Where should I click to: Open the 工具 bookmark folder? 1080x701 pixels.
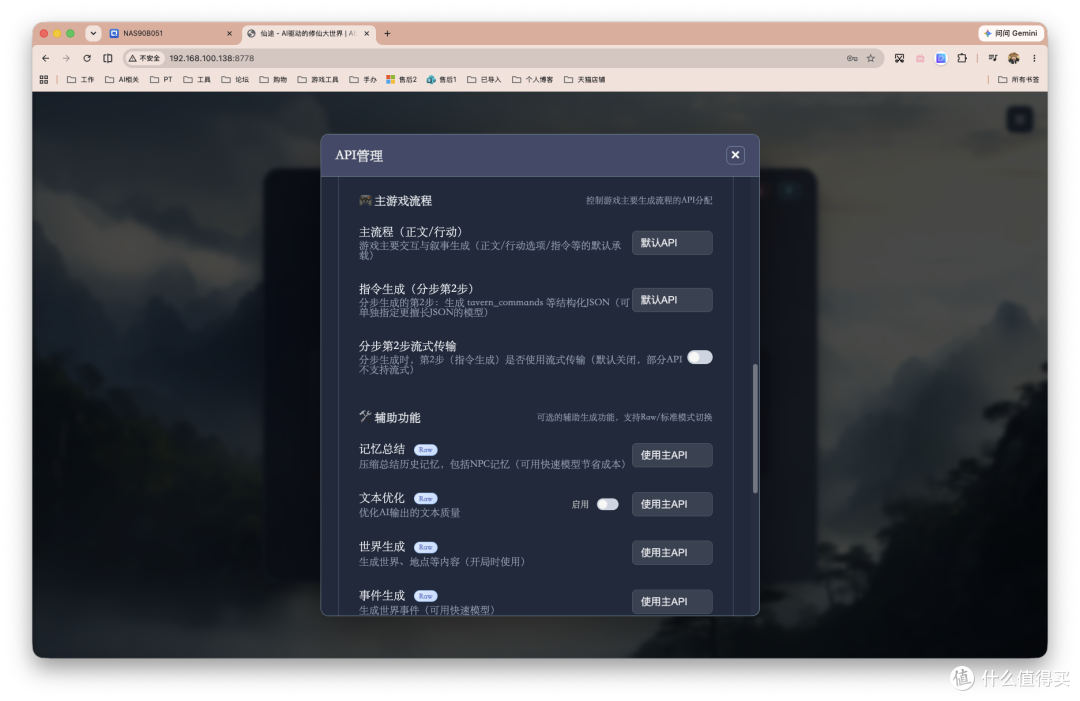tap(197, 80)
